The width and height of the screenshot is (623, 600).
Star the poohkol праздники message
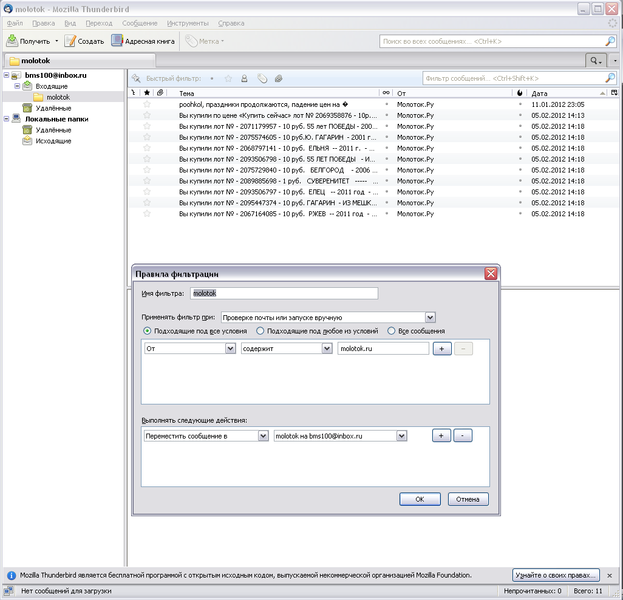pos(147,104)
